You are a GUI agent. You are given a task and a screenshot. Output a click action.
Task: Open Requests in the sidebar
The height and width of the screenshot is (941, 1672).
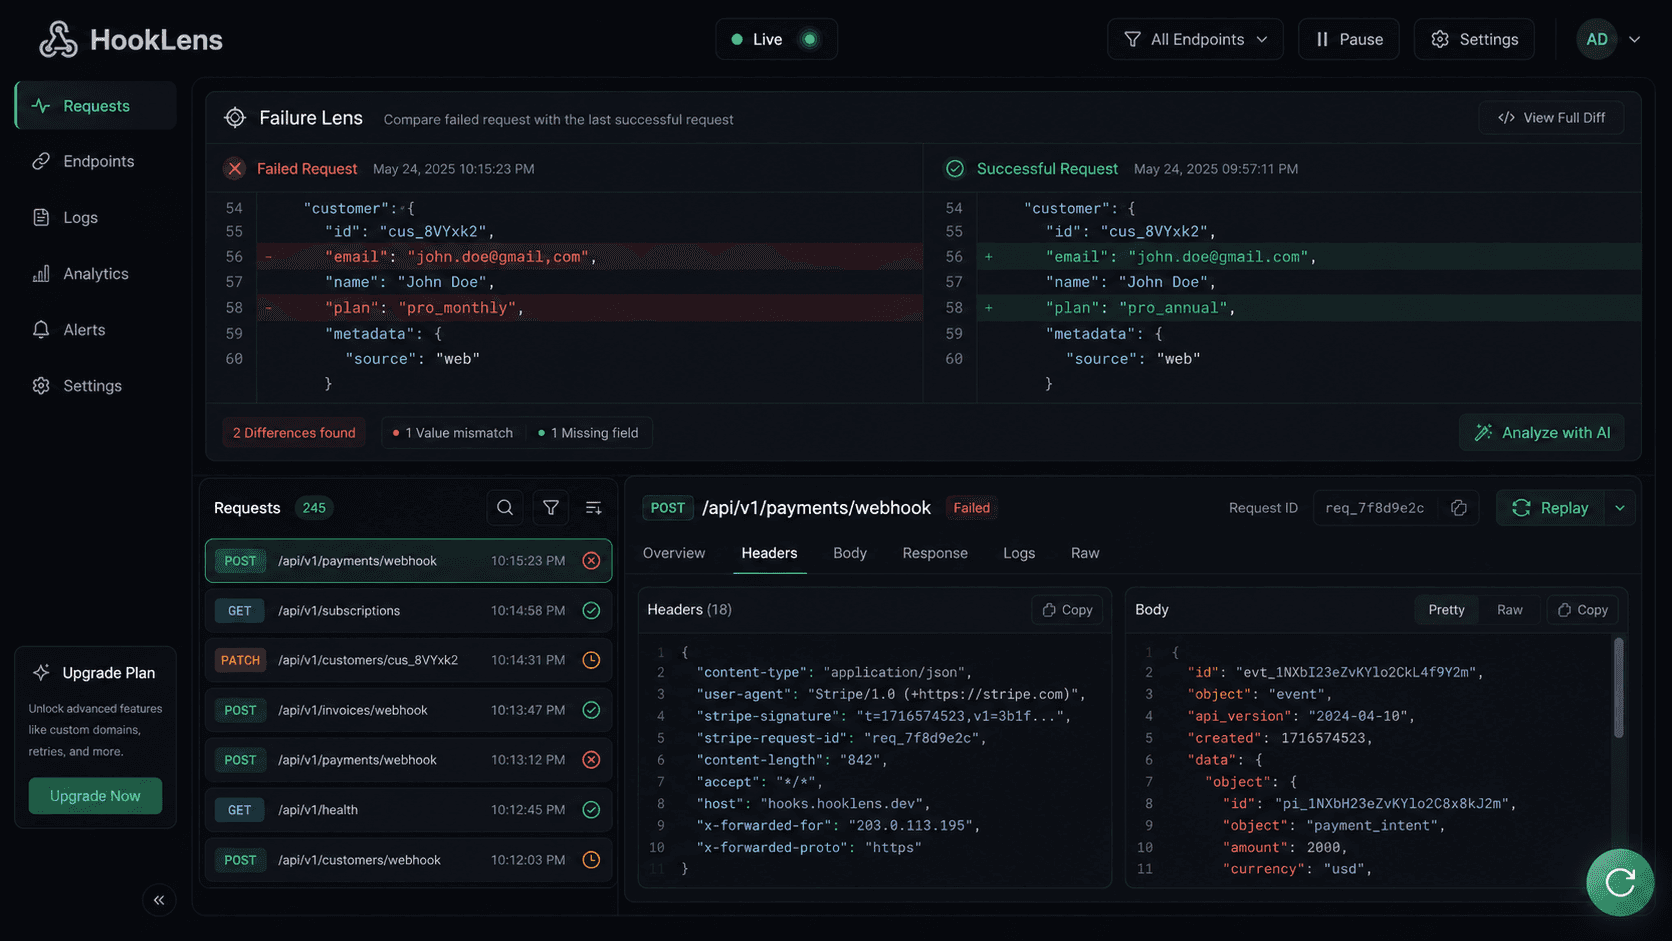[96, 106]
